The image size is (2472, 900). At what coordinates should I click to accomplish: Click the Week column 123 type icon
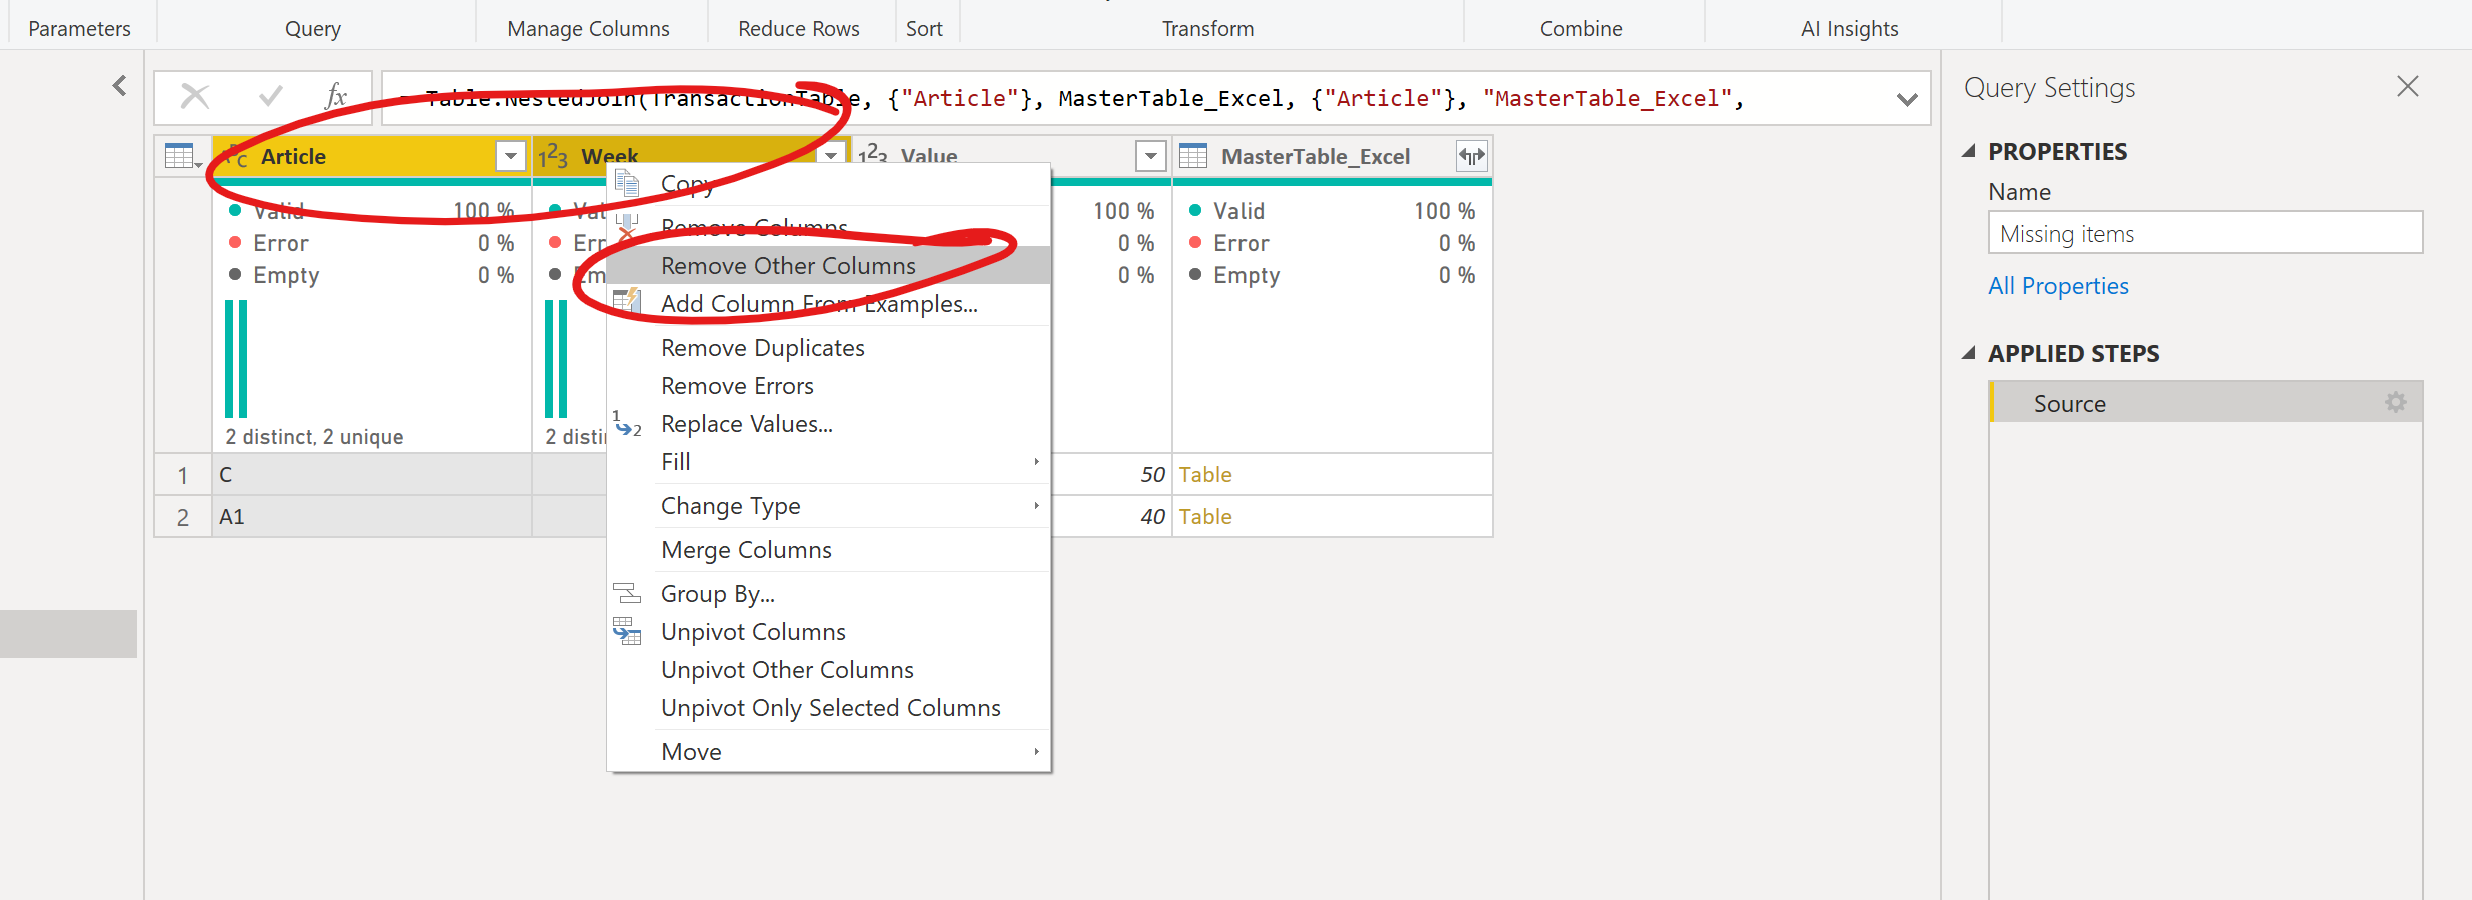pyautogui.click(x=553, y=156)
